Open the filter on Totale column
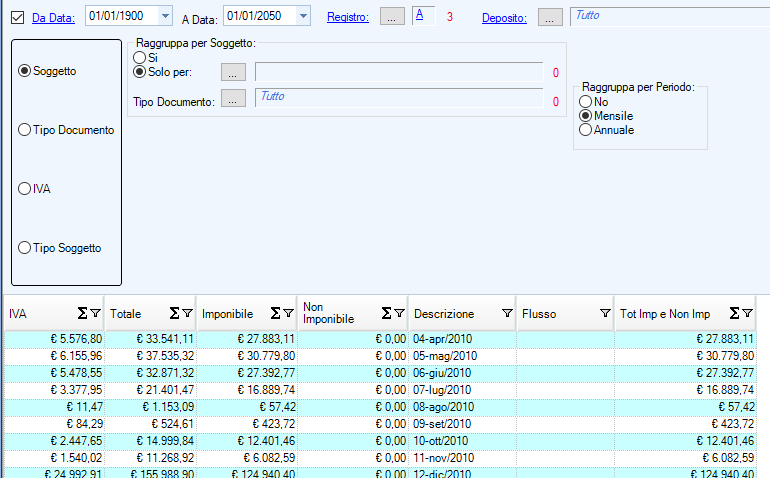770x478 pixels. (187, 313)
